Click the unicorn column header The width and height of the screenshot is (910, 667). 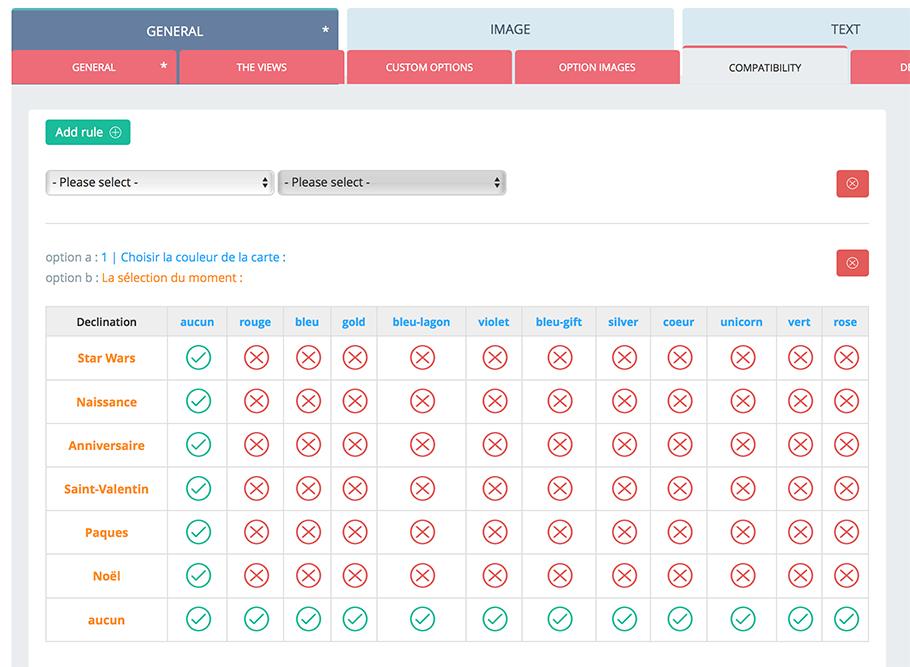pyautogui.click(x=741, y=322)
